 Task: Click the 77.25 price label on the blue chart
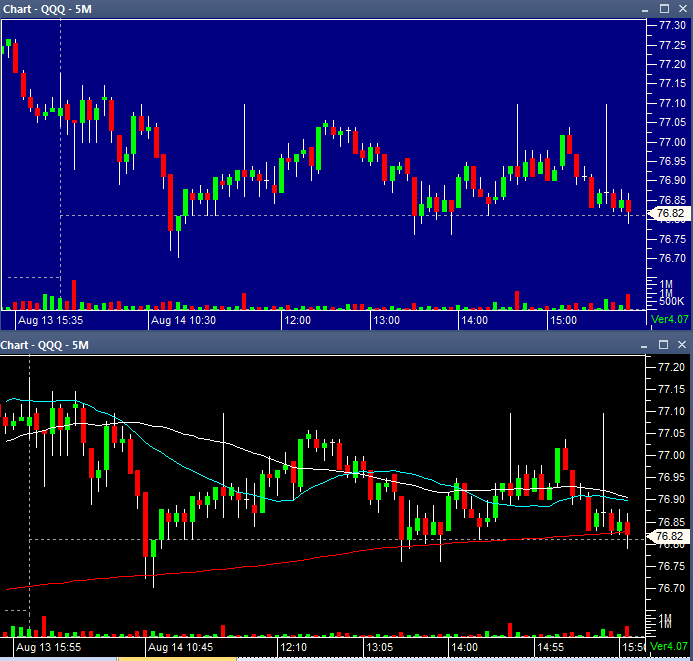[x=672, y=45]
